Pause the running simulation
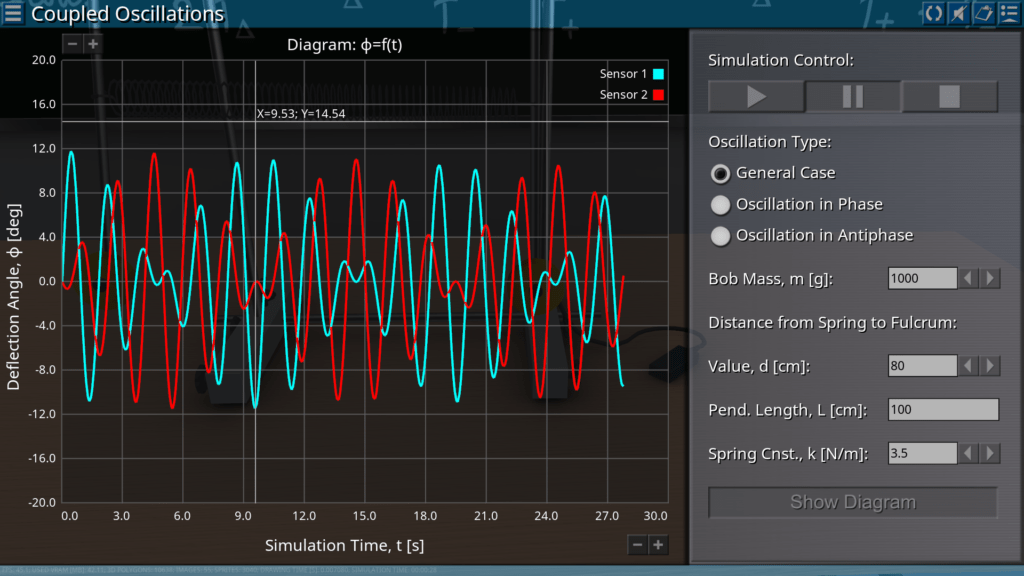Viewport: 1024px width, 576px height. tap(853, 97)
